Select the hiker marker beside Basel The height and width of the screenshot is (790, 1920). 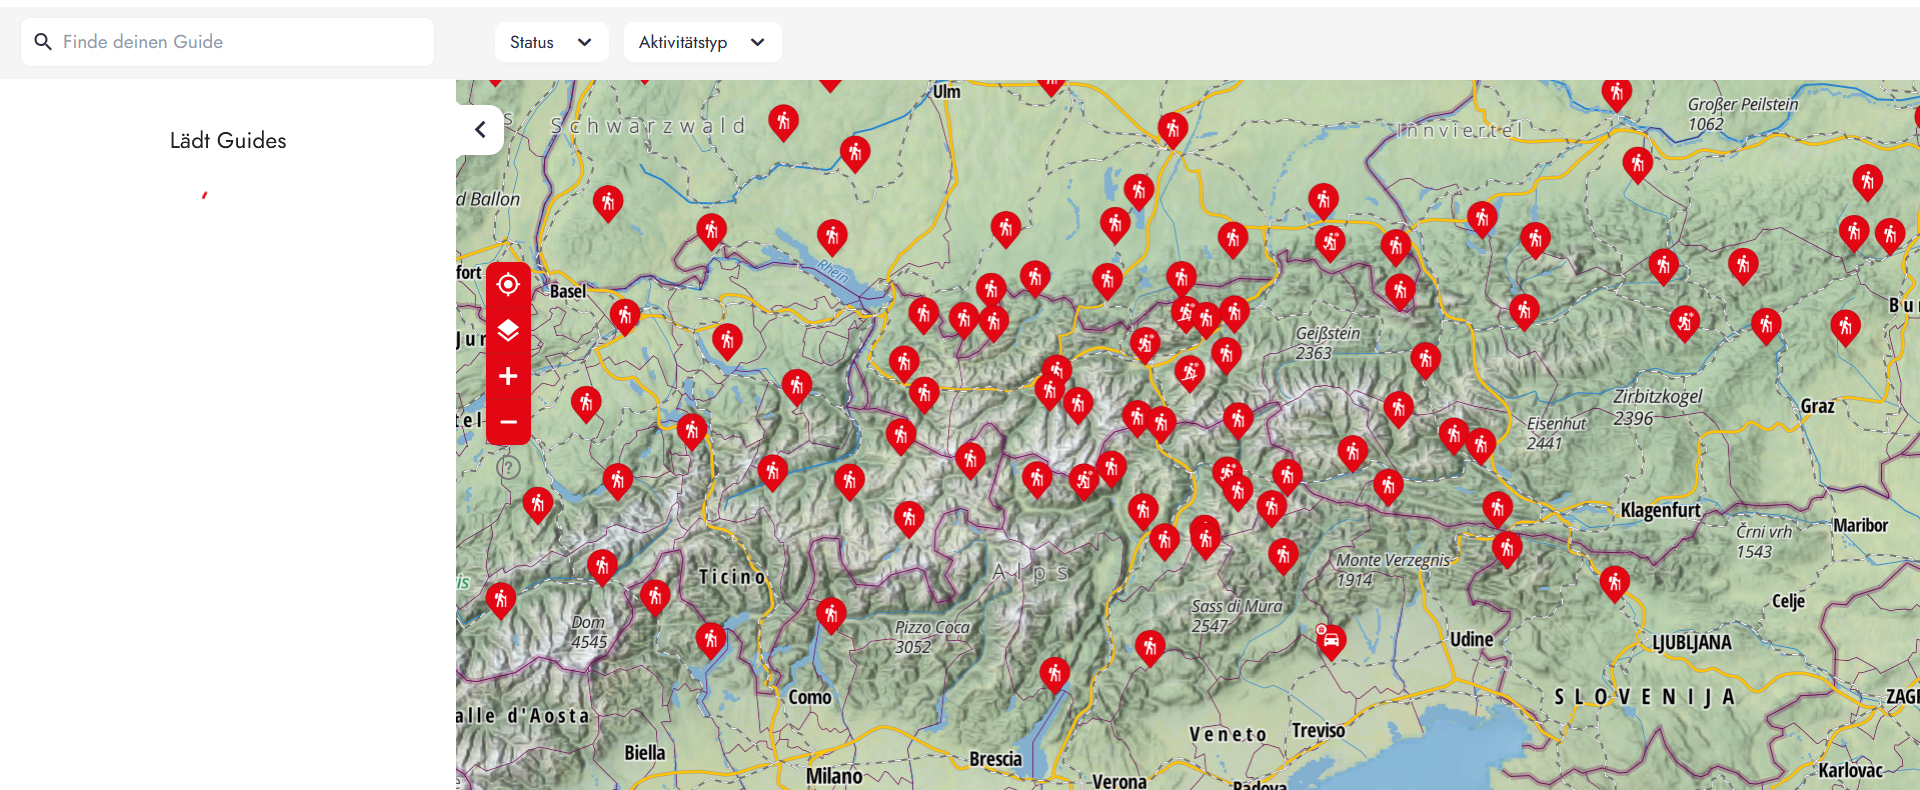click(625, 317)
